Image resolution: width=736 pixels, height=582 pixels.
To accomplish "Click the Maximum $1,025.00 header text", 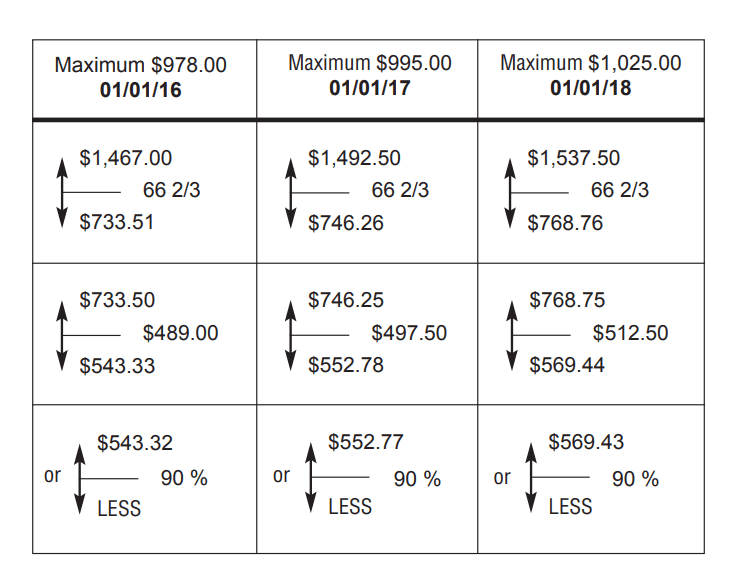I will tap(590, 63).
